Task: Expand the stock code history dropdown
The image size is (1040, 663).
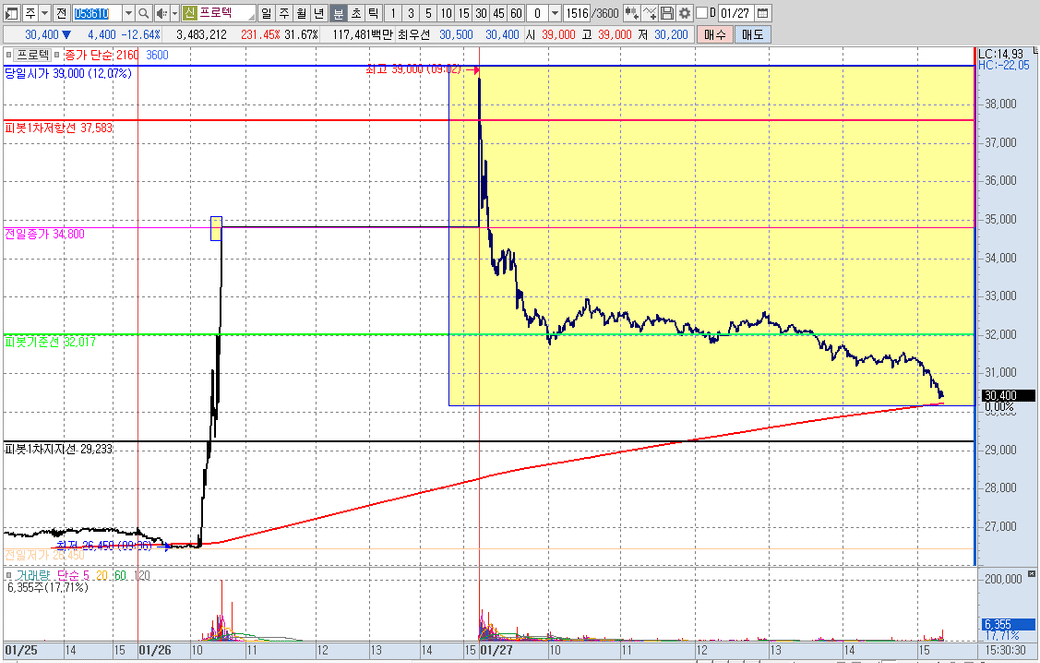Action: tap(127, 13)
